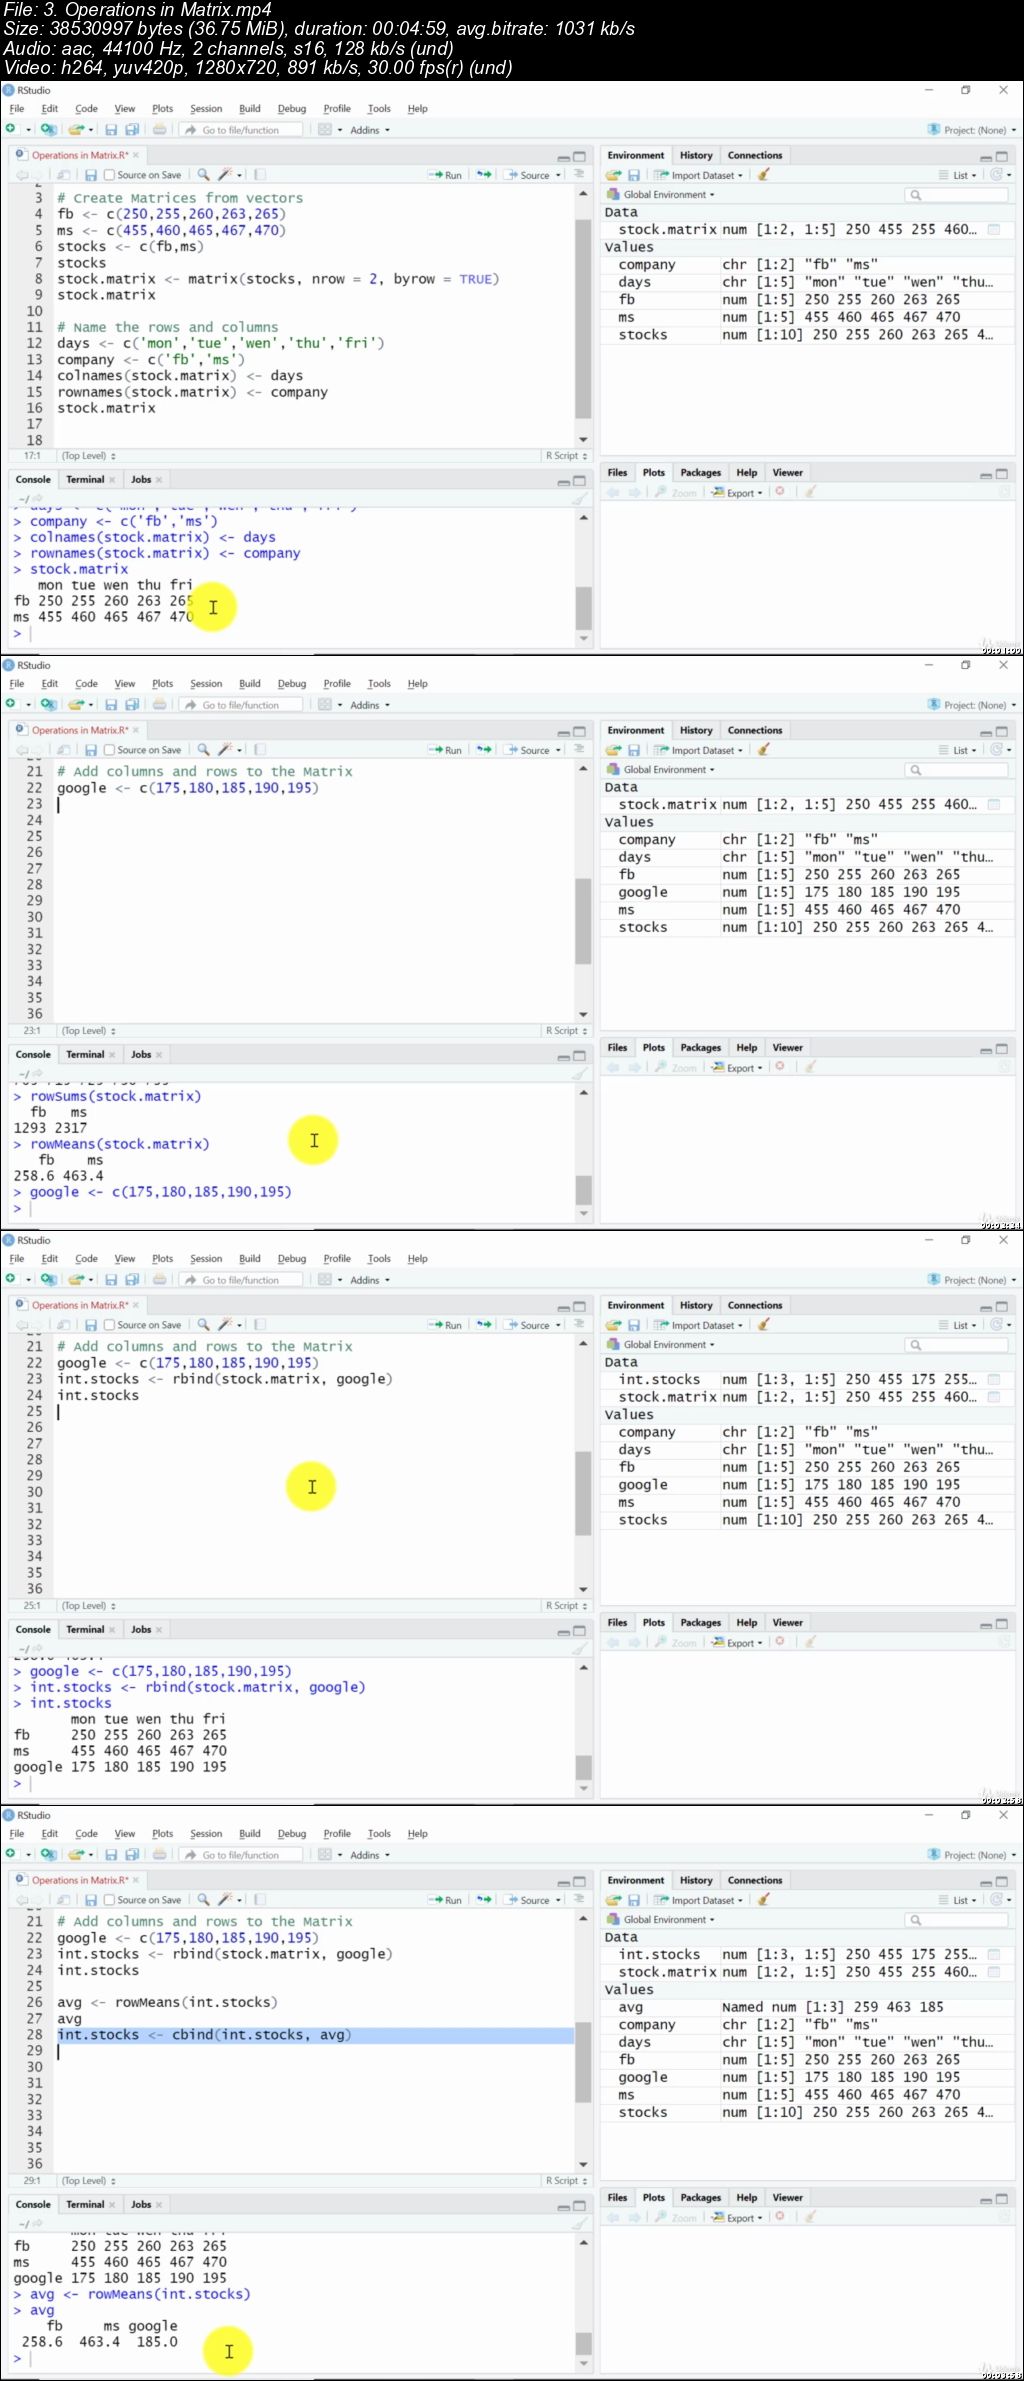Select 'int.stocks' row in third frame Environment
The width and height of the screenshot is (1024, 2381).
806,1379
